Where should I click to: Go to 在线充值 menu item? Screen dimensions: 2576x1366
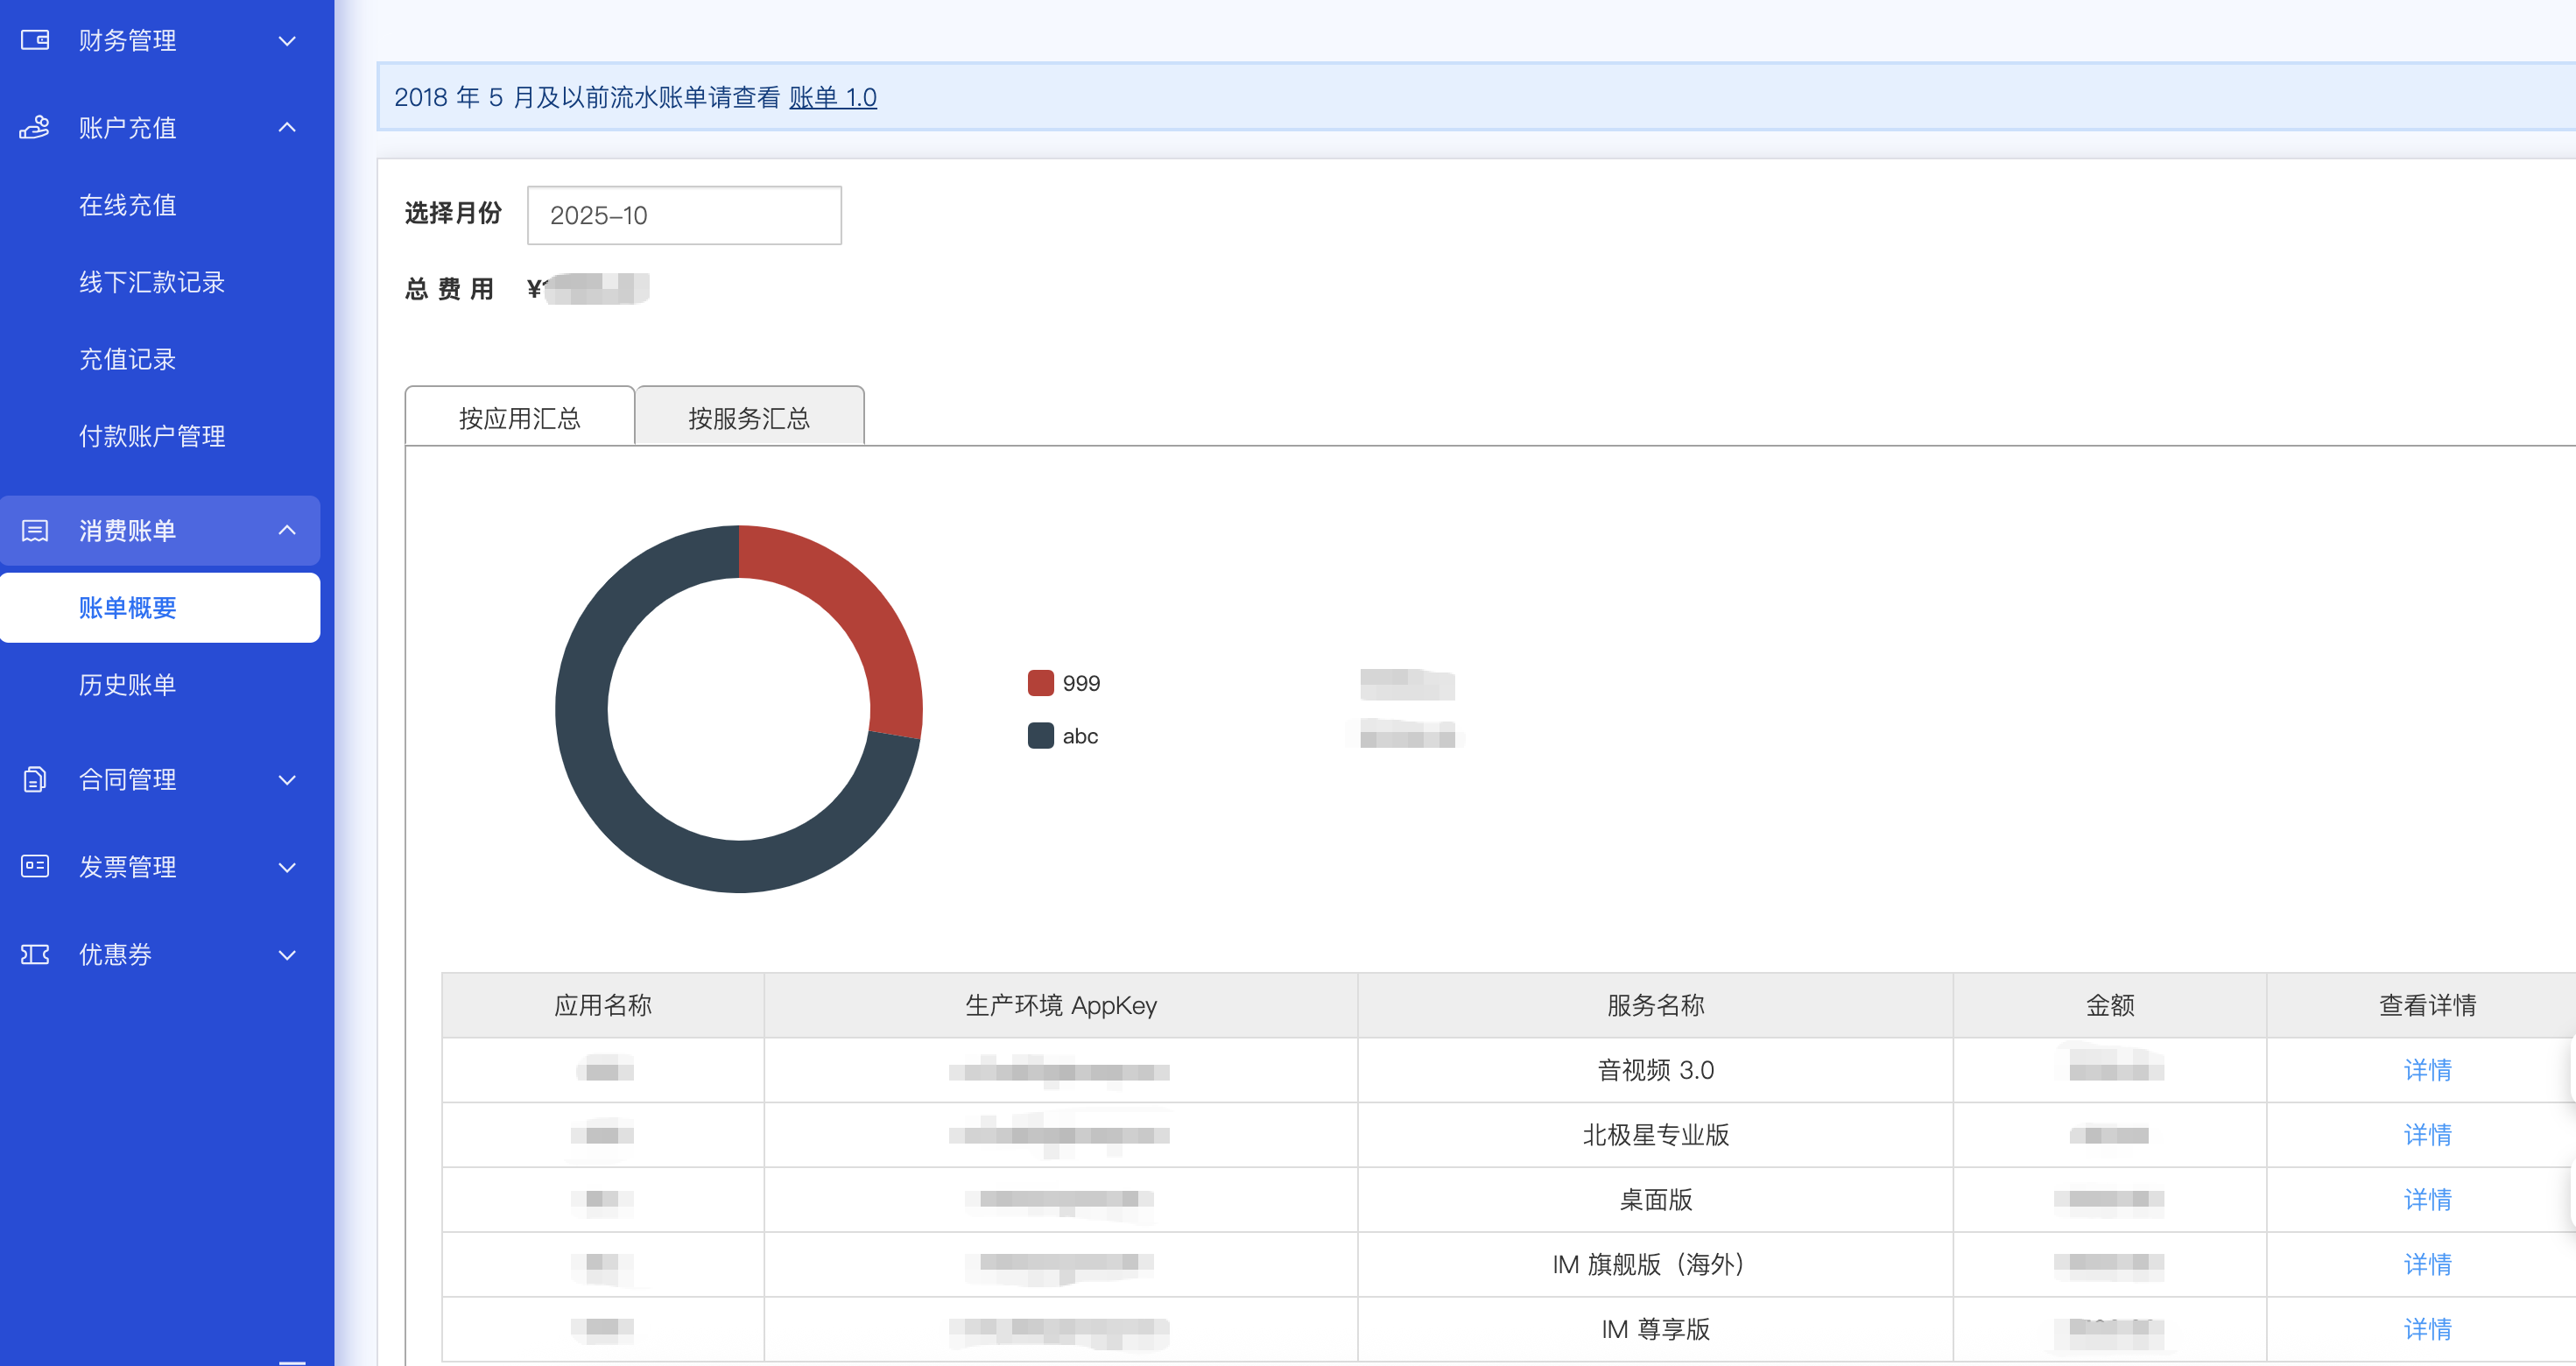pos(127,205)
